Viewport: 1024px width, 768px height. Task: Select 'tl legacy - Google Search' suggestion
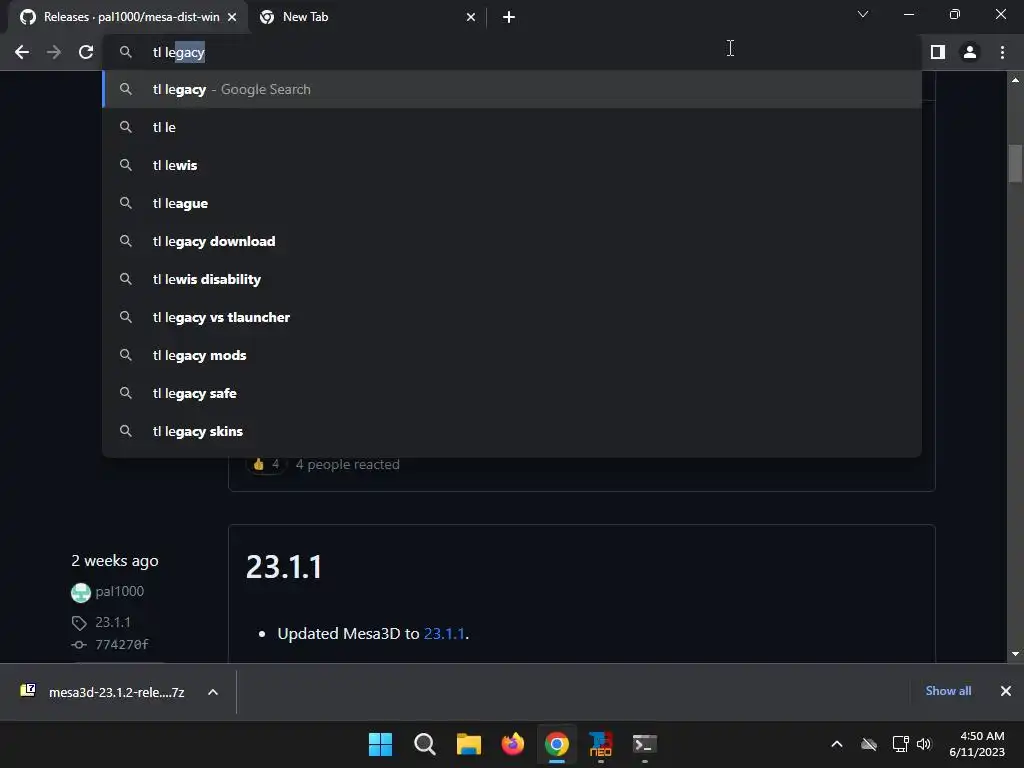[512, 89]
